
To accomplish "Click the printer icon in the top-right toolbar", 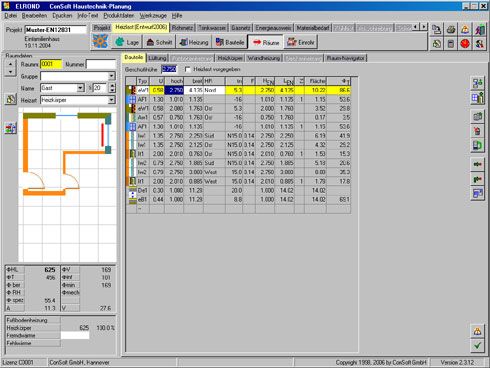I will 451,30.
